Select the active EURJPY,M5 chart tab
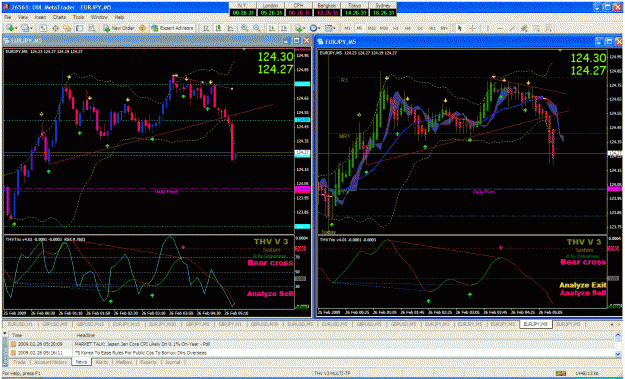 [x=536, y=324]
